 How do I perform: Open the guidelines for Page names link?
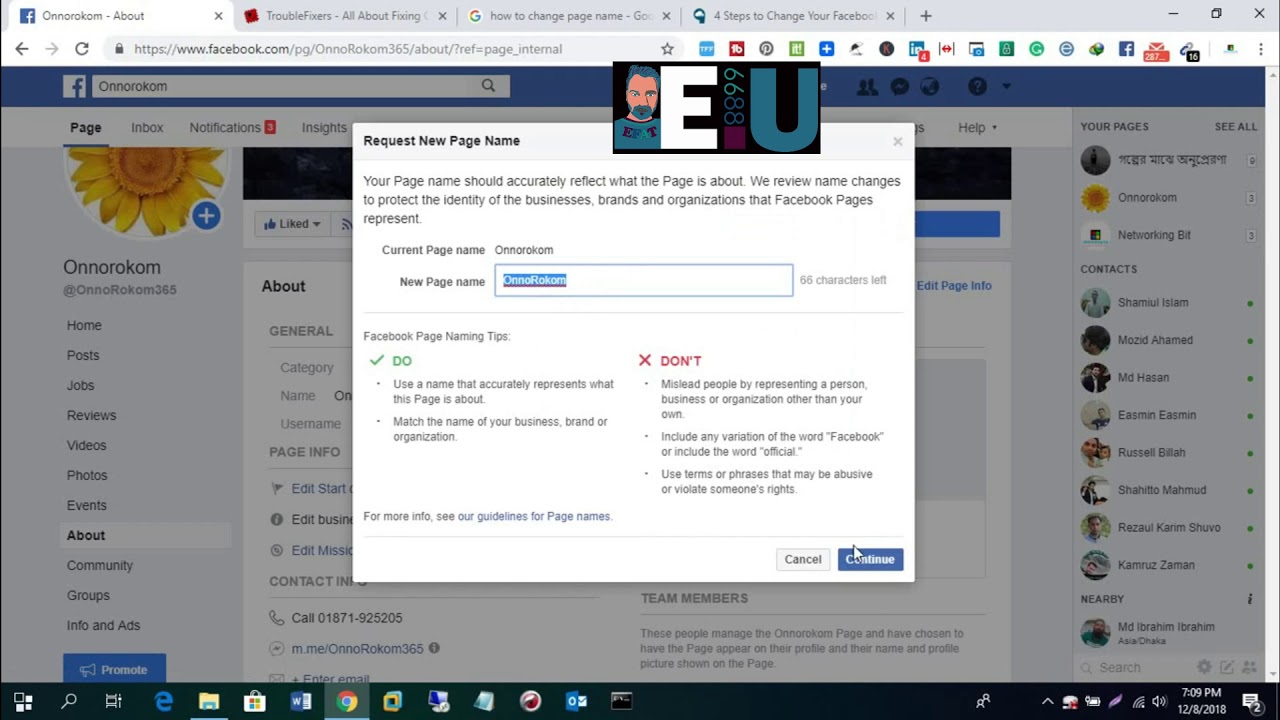click(x=534, y=516)
